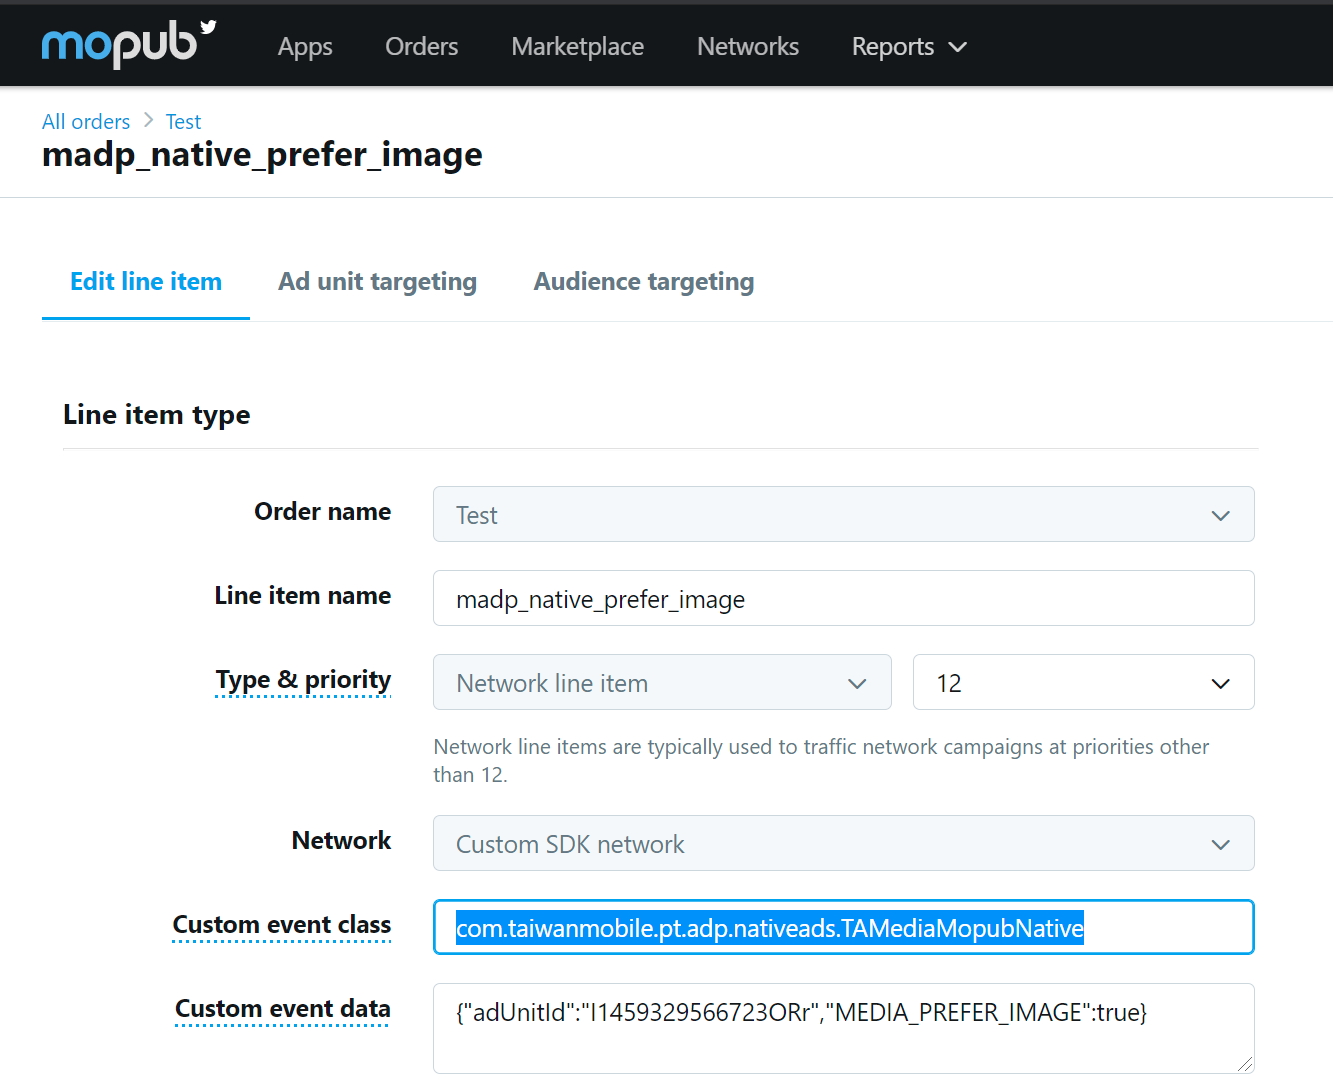Viewport: 1333px width, 1085px height.
Task: Open the Networks navigation item
Action: [x=748, y=47]
